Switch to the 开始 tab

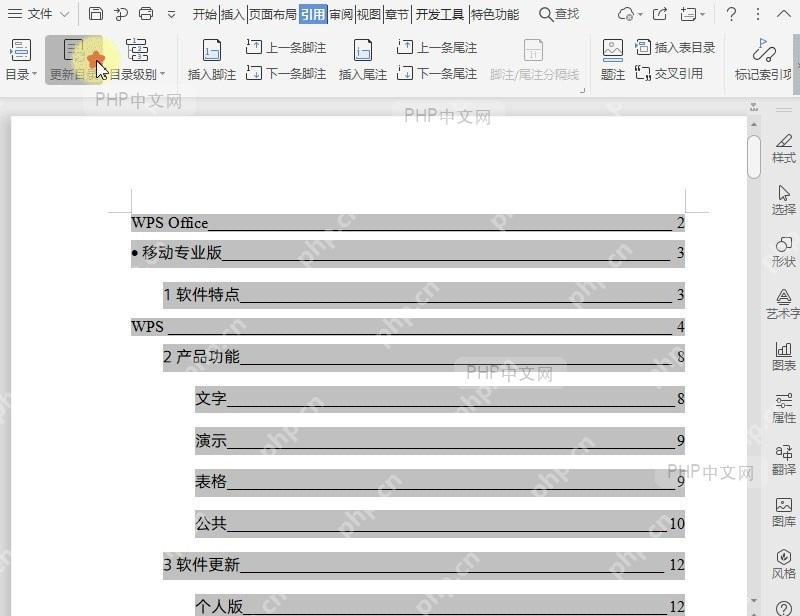pos(205,14)
